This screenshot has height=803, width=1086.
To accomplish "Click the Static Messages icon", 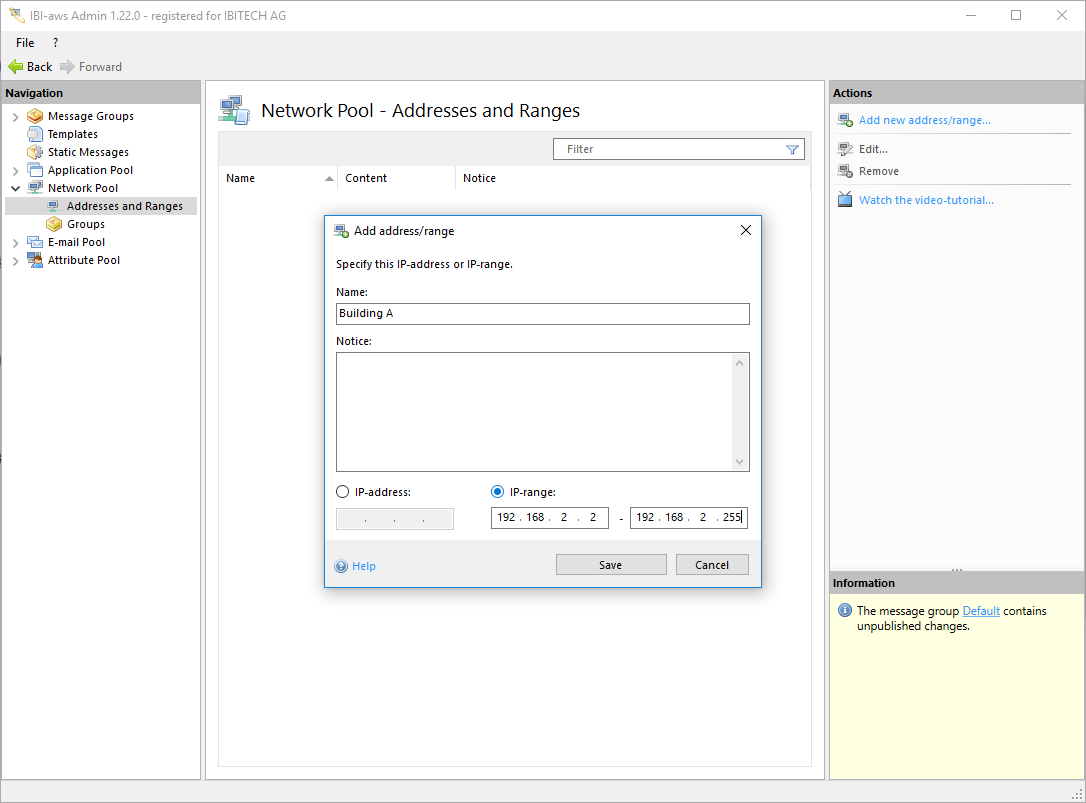I will pyautogui.click(x=36, y=152).
